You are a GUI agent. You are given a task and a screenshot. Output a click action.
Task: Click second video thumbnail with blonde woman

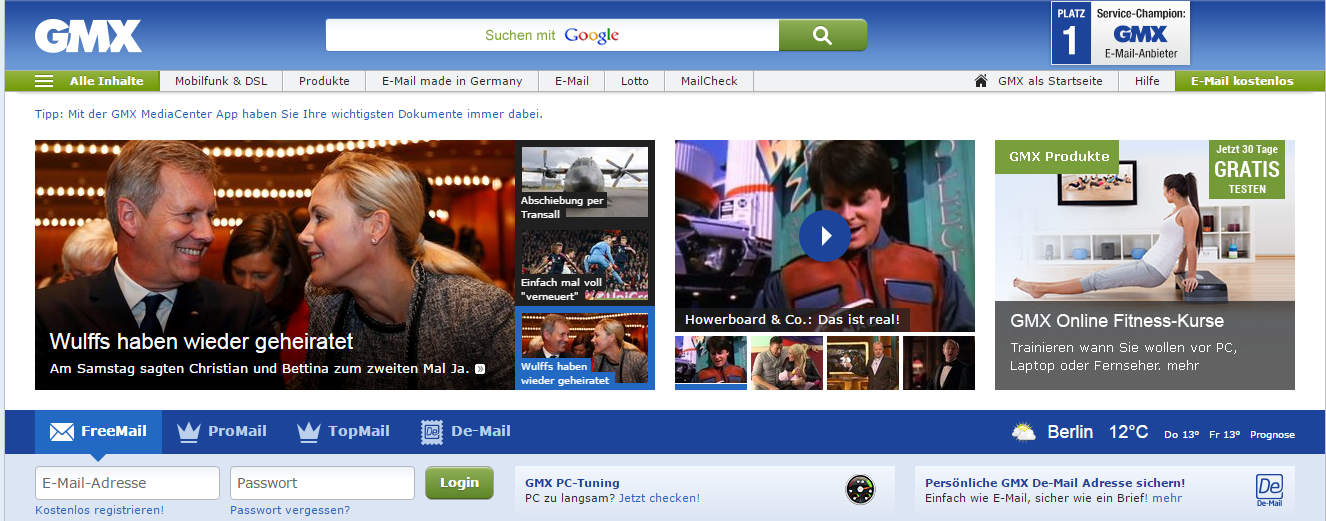tap(787, 362)
